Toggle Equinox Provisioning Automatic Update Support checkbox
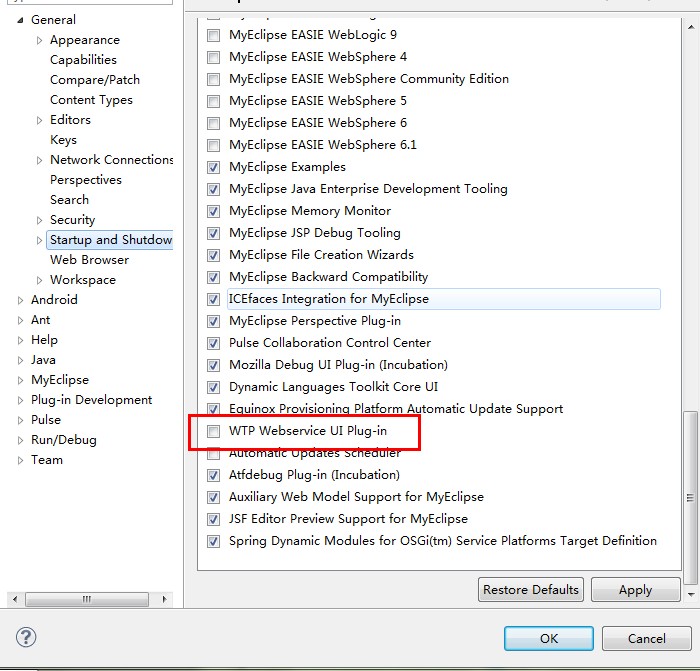 point(213,408)
